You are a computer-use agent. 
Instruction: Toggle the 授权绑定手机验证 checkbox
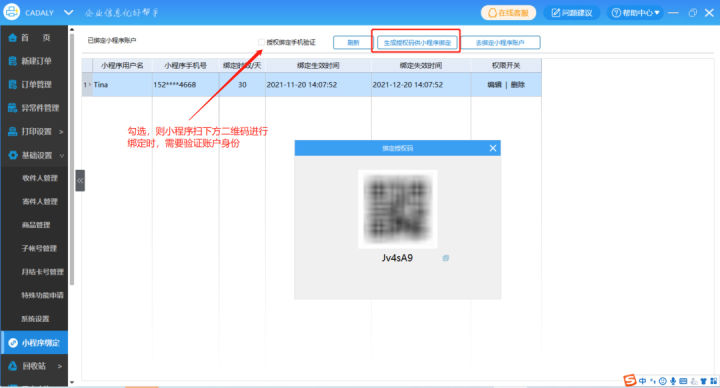[x=261, y=42]
